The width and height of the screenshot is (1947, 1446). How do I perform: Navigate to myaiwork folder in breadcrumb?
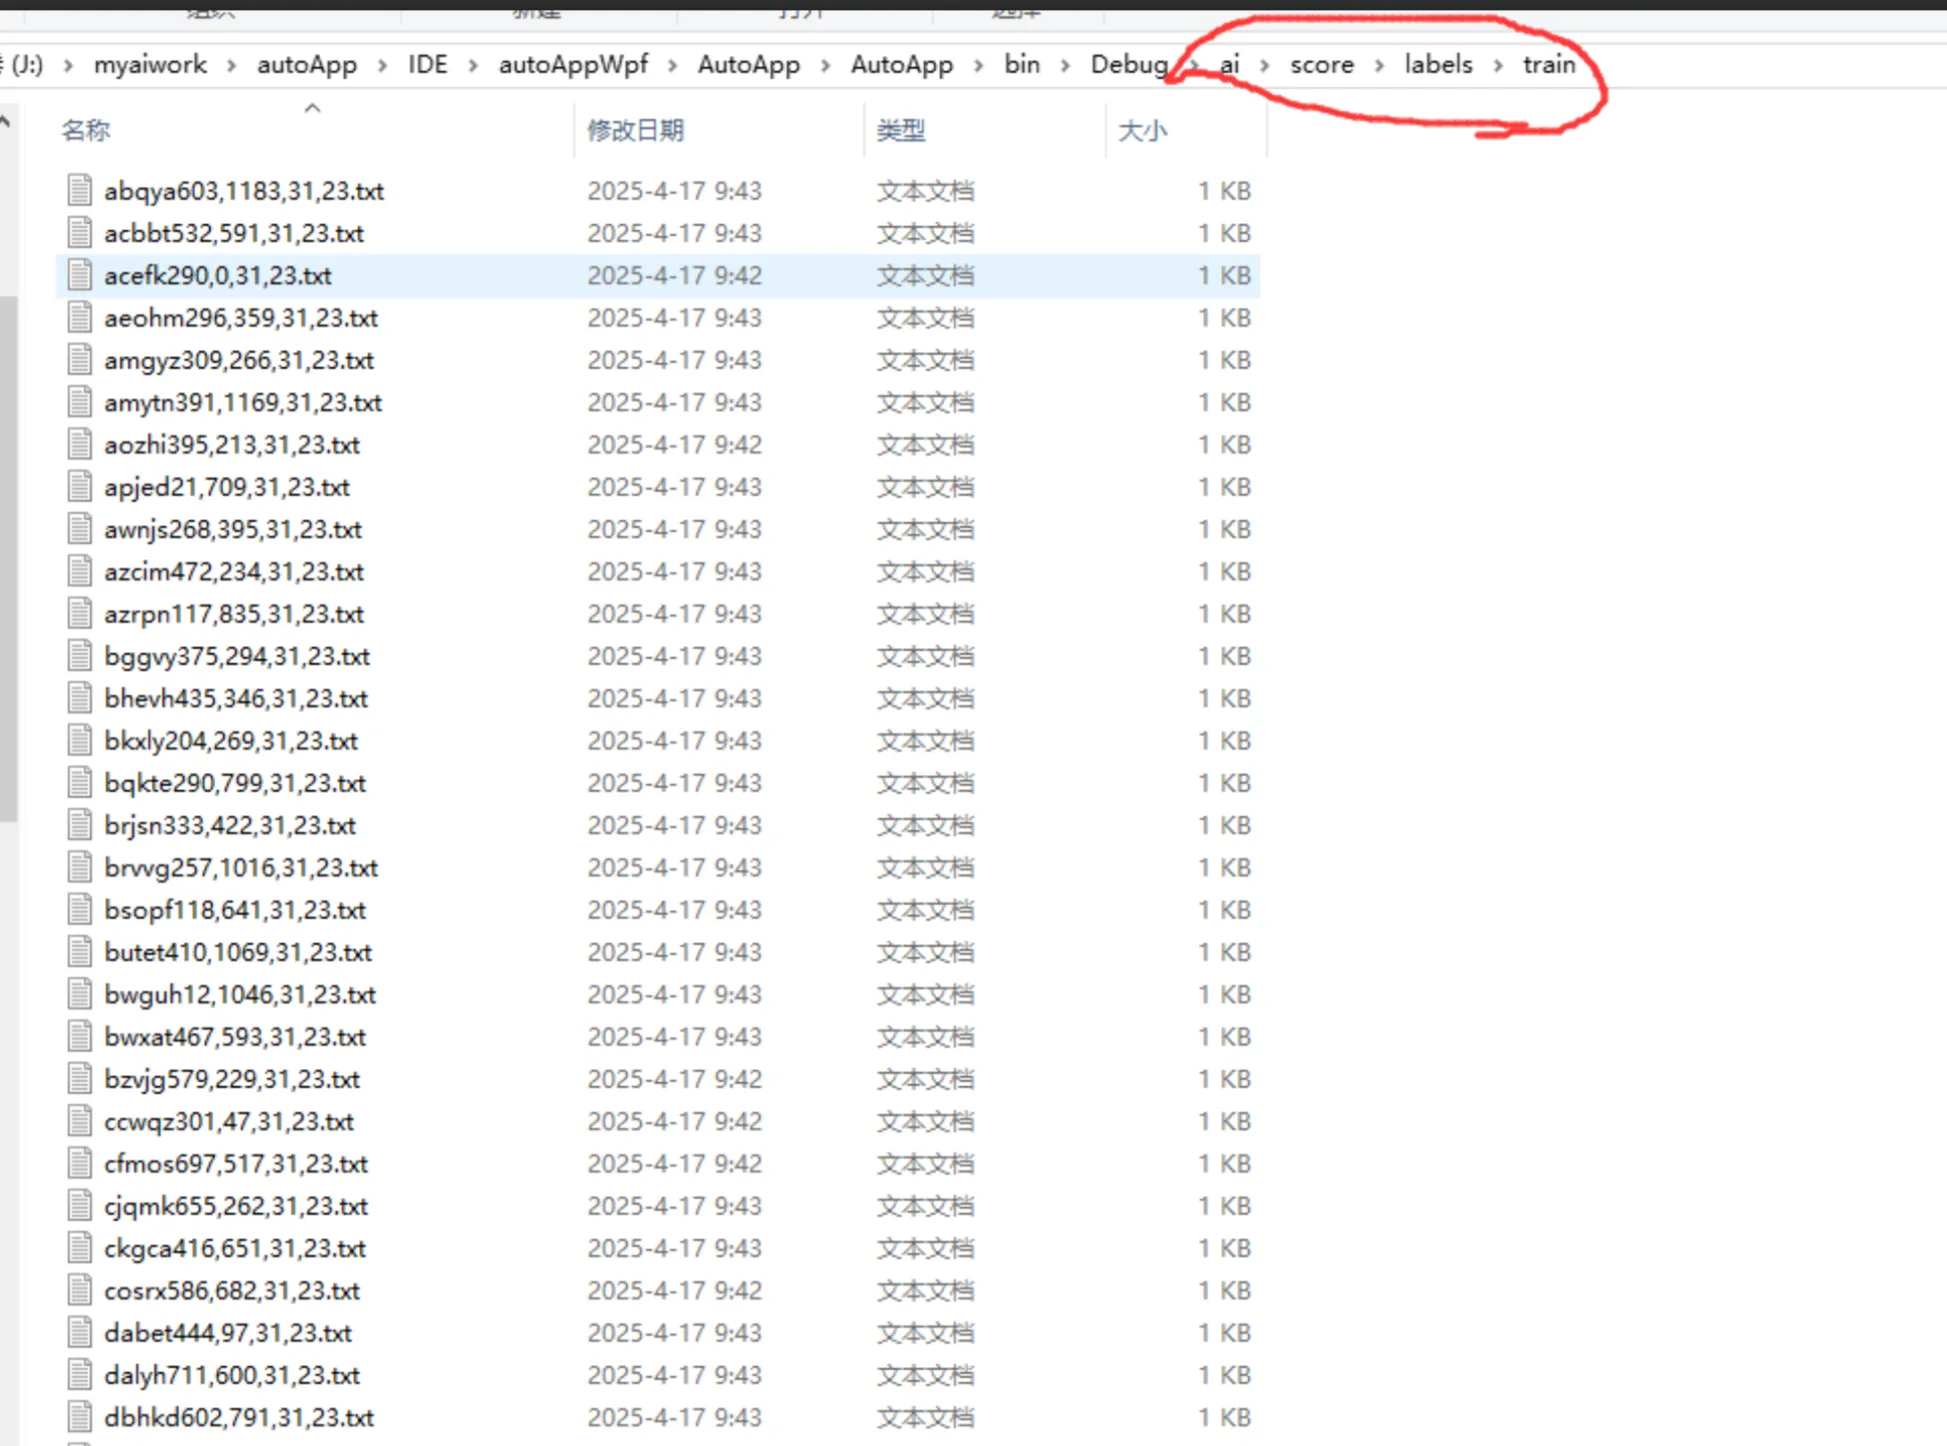150,65
